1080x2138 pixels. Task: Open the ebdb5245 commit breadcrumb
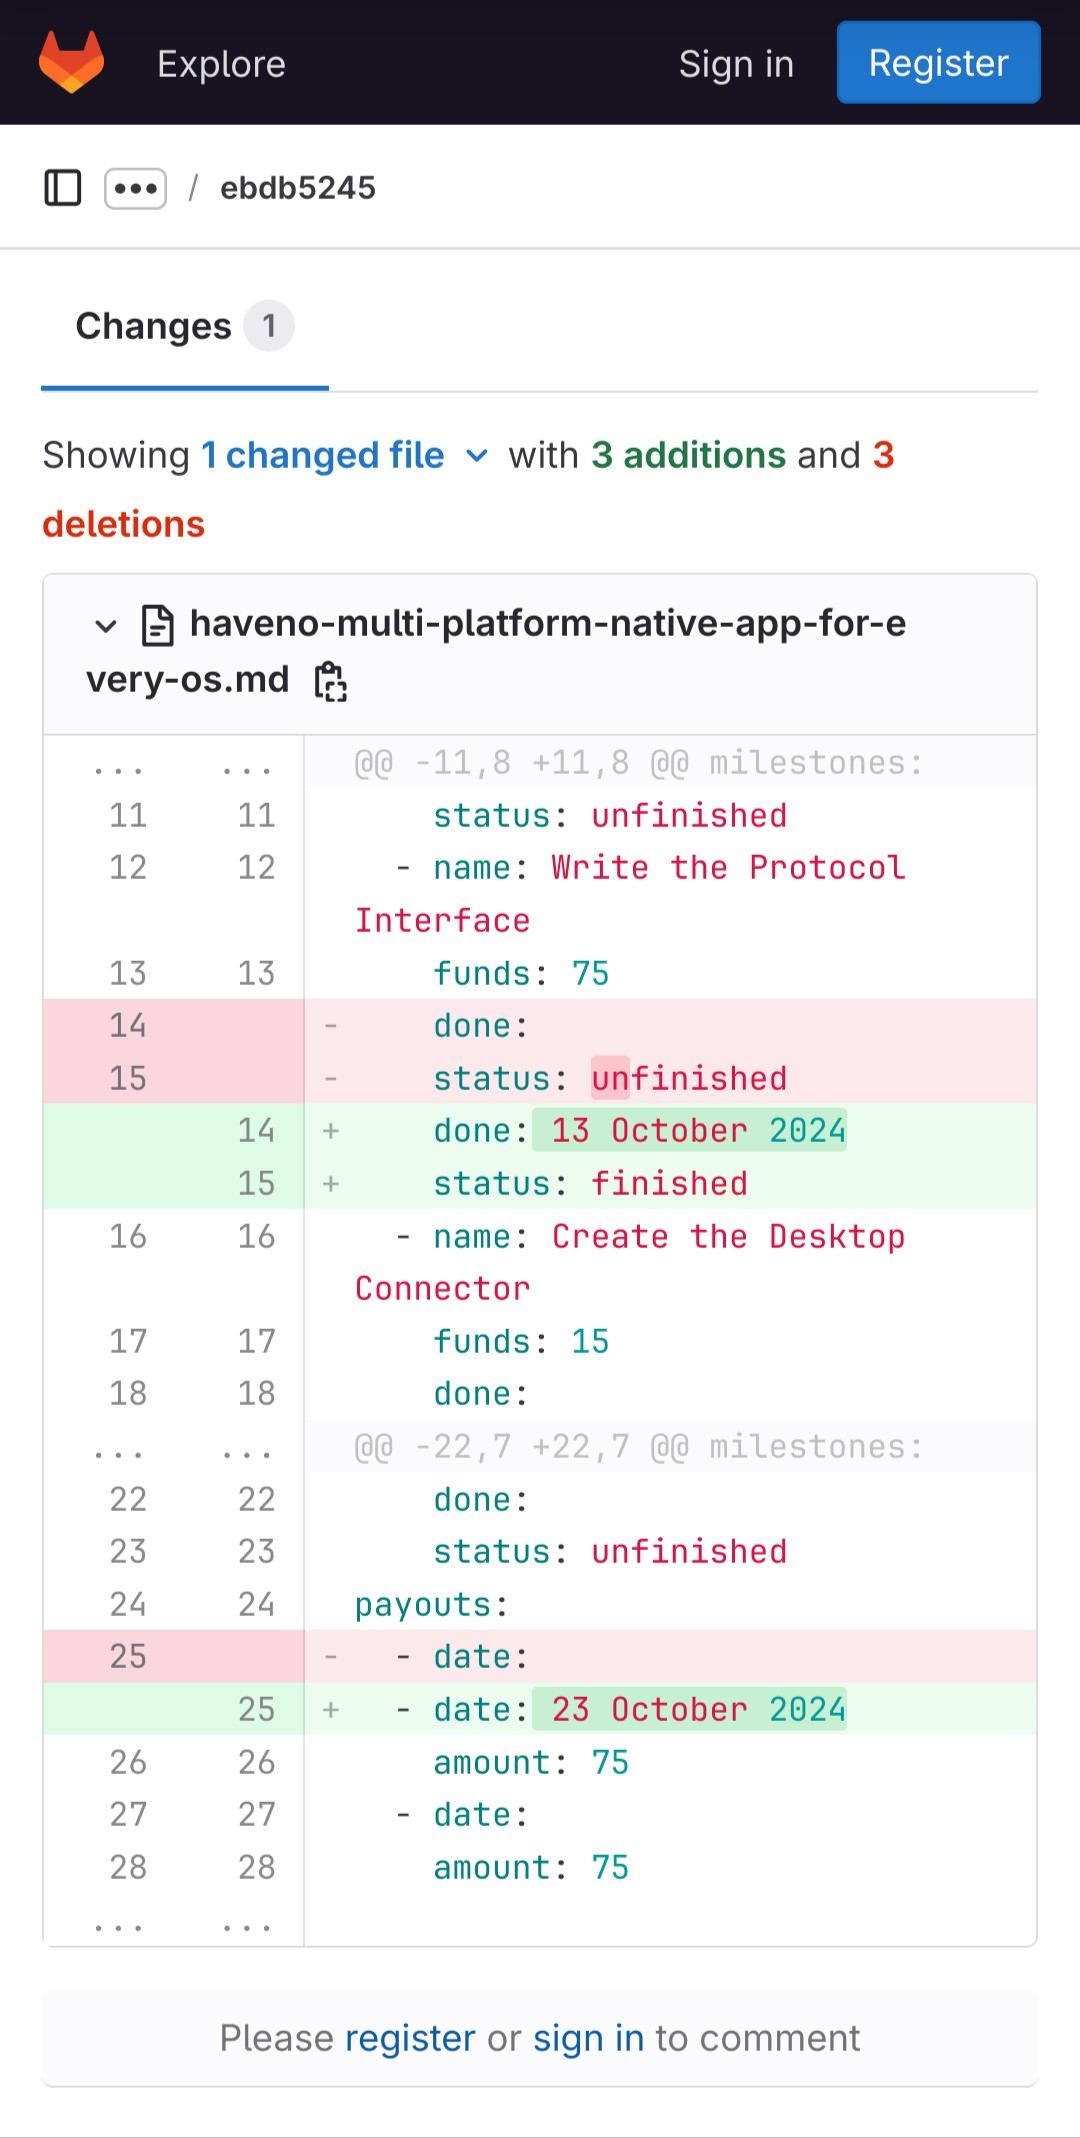pyautogui.click(x=297, y=188)
